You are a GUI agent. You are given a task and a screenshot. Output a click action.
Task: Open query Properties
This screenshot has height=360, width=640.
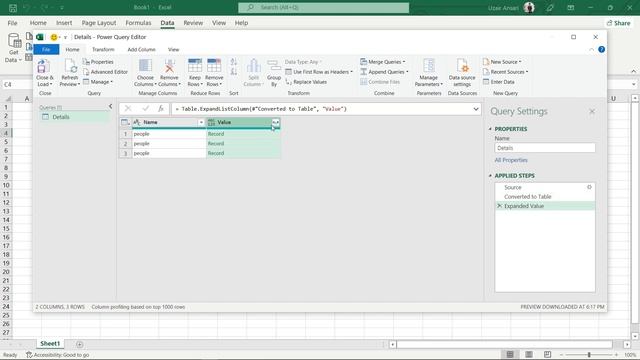tap(98, 62)
